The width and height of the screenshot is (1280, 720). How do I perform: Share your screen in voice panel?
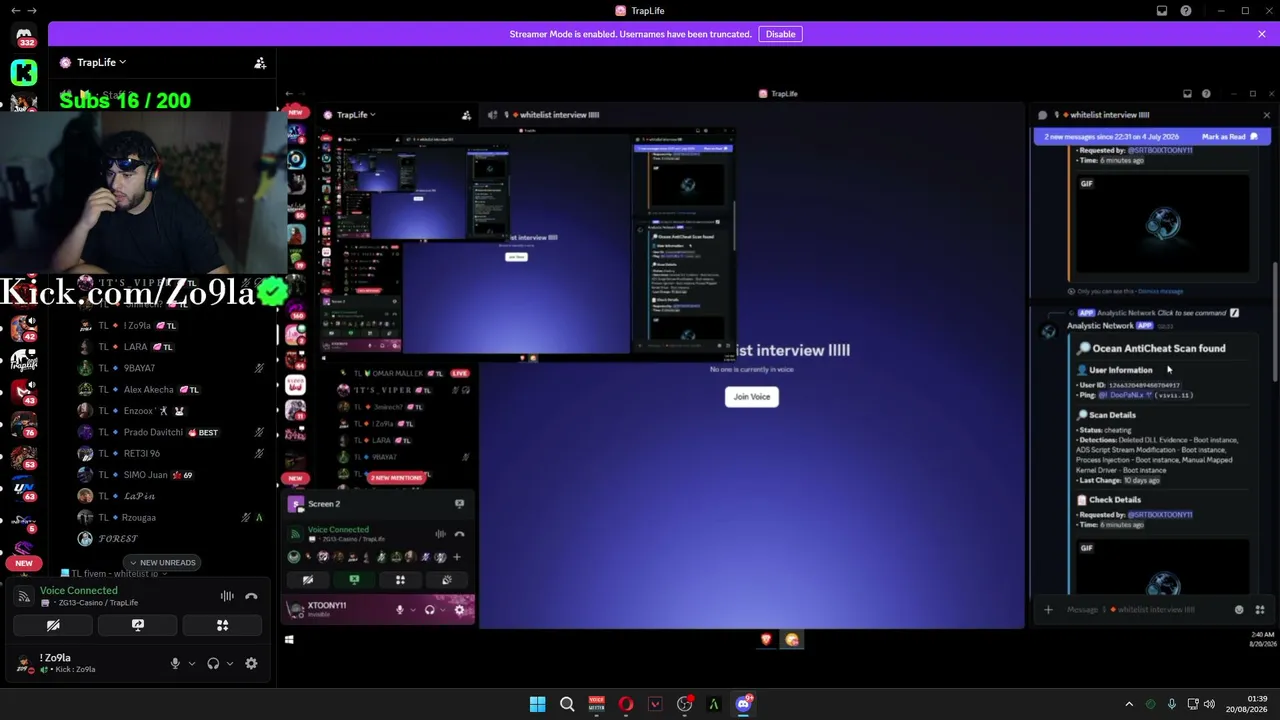coord(138,625)
